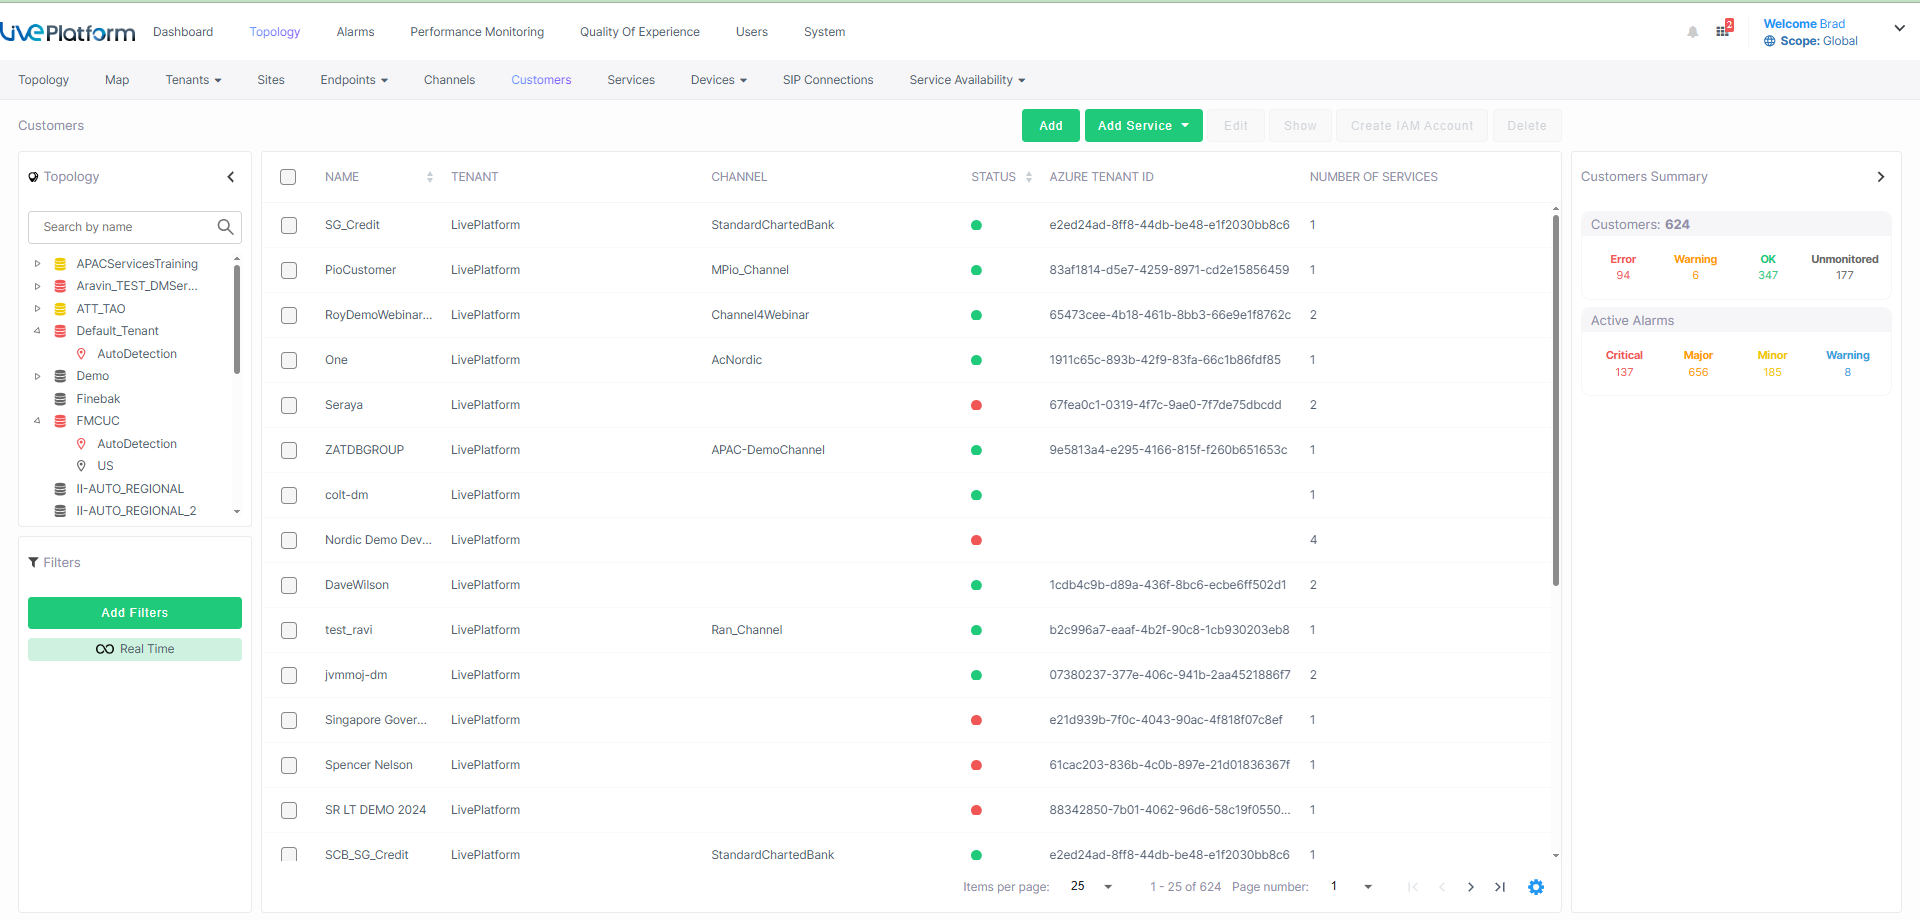The image size is (1920, 920).
Task: Select the Nordic Demo Dev row checkbox
Action: (289, 540)
